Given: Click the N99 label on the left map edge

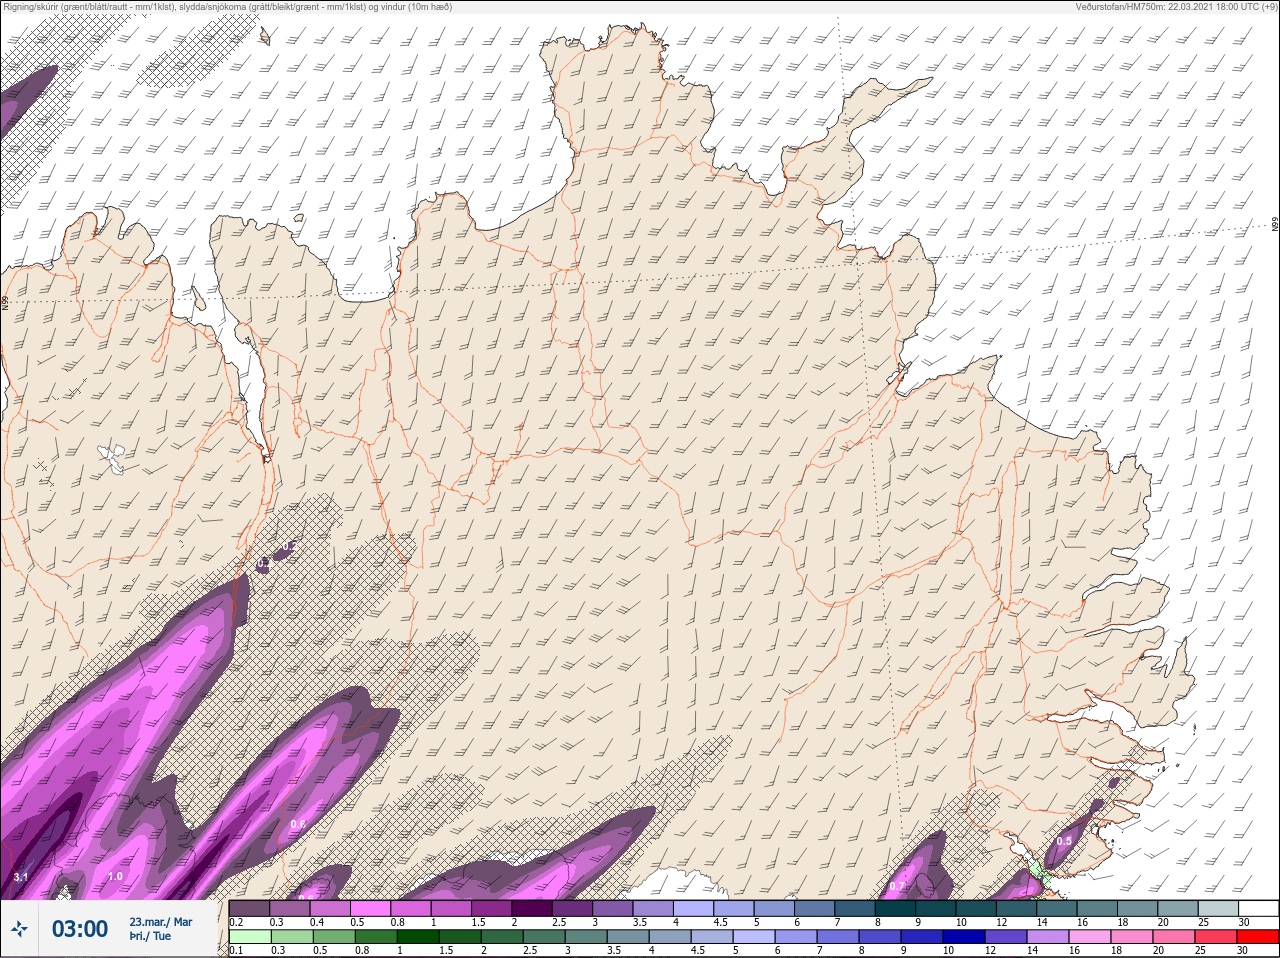Looking at the screenshot, I should pos(5,302).
